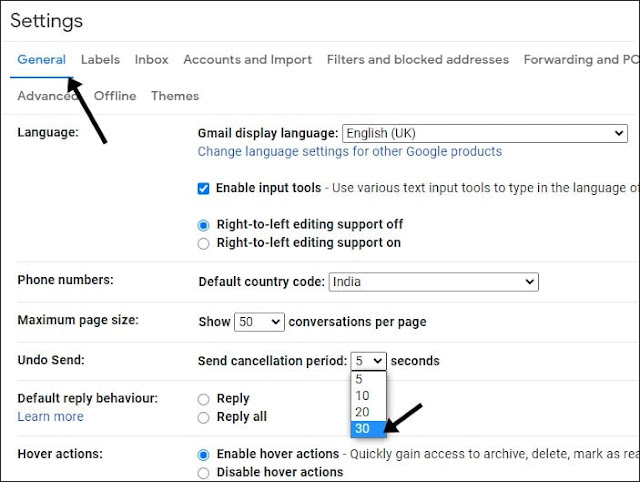Select Enable hover actions option
This screenshot has width=640, height=482.
(x=203, y=455)
